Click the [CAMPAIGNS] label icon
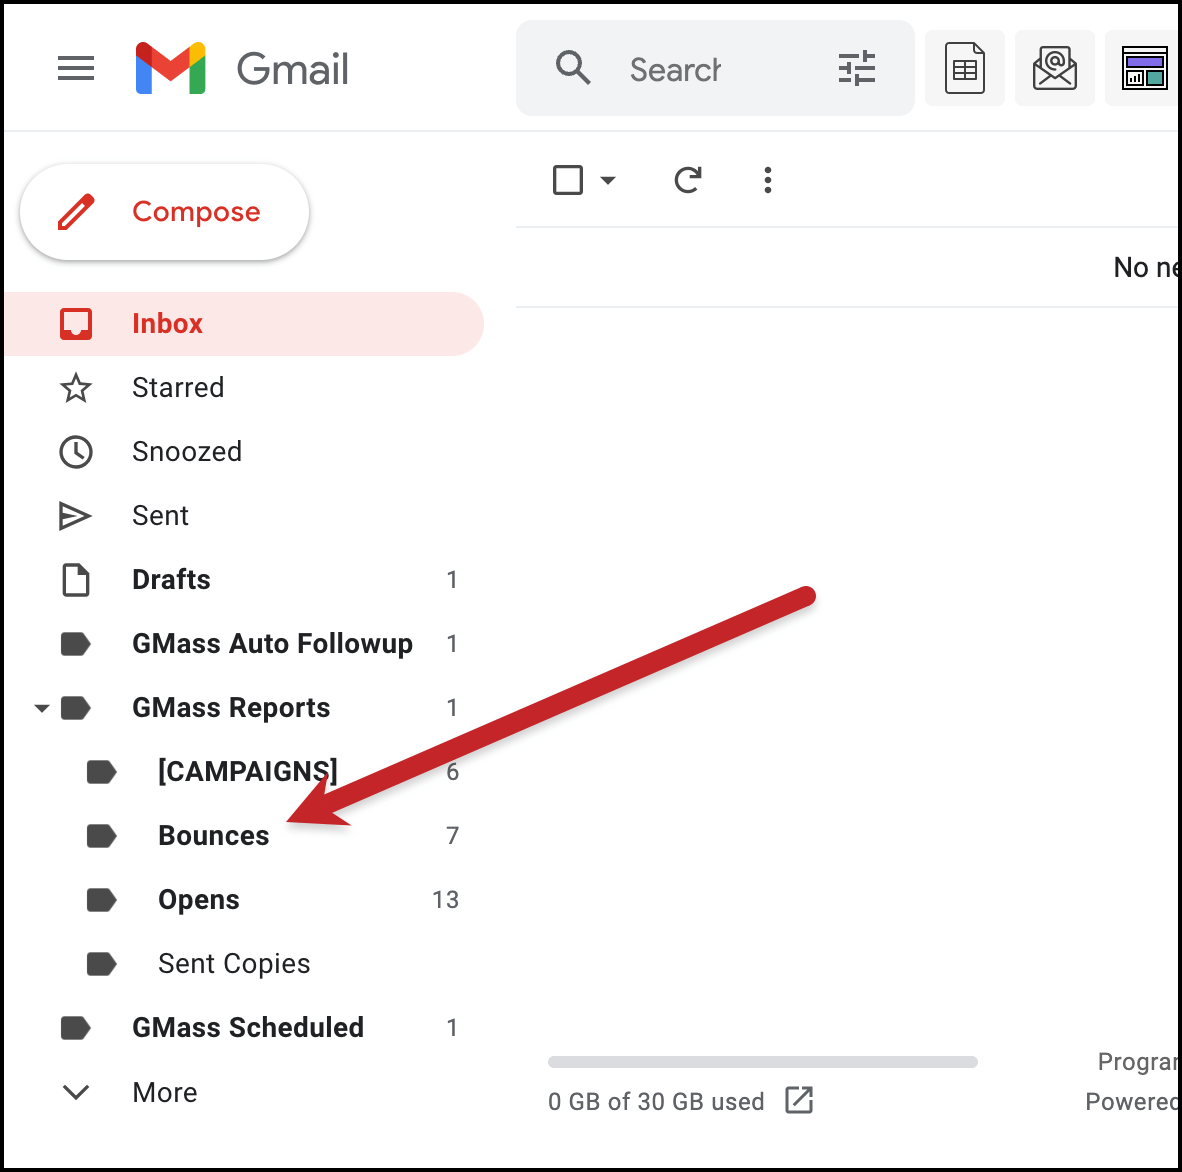The width and height of the screenshot is (1182, 1172). (x=102, y=773)
